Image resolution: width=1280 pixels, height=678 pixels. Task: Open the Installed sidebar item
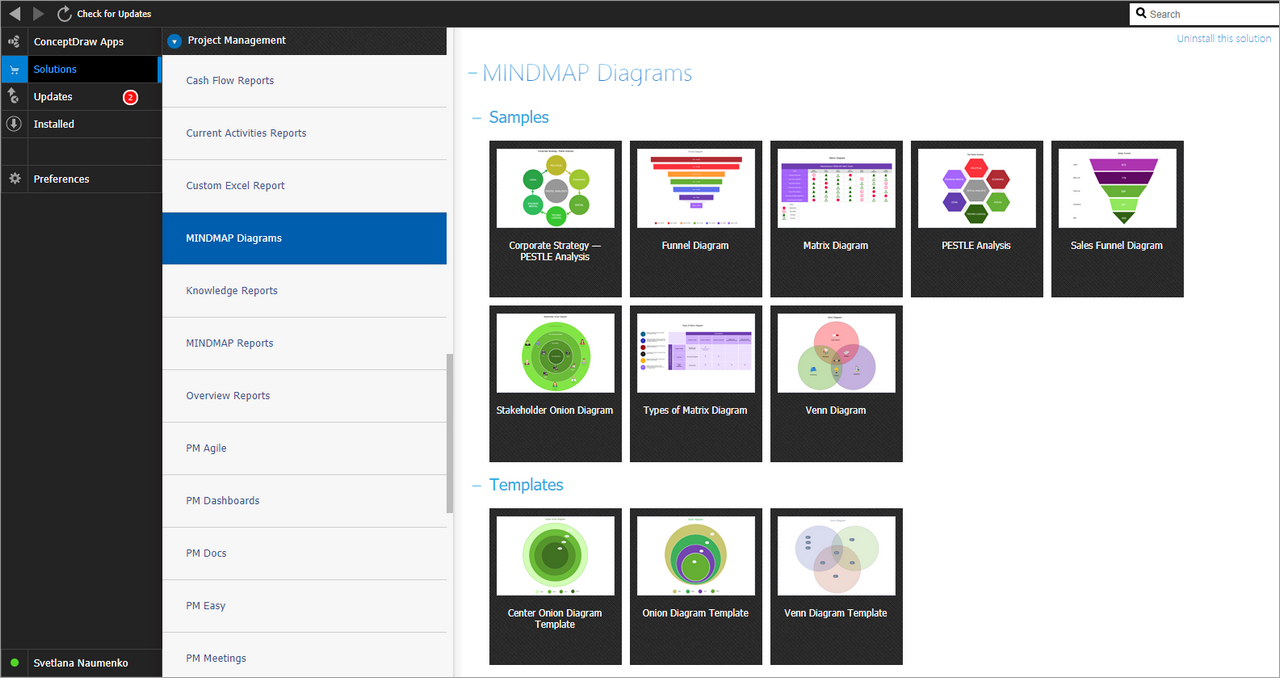pos(80,124)
